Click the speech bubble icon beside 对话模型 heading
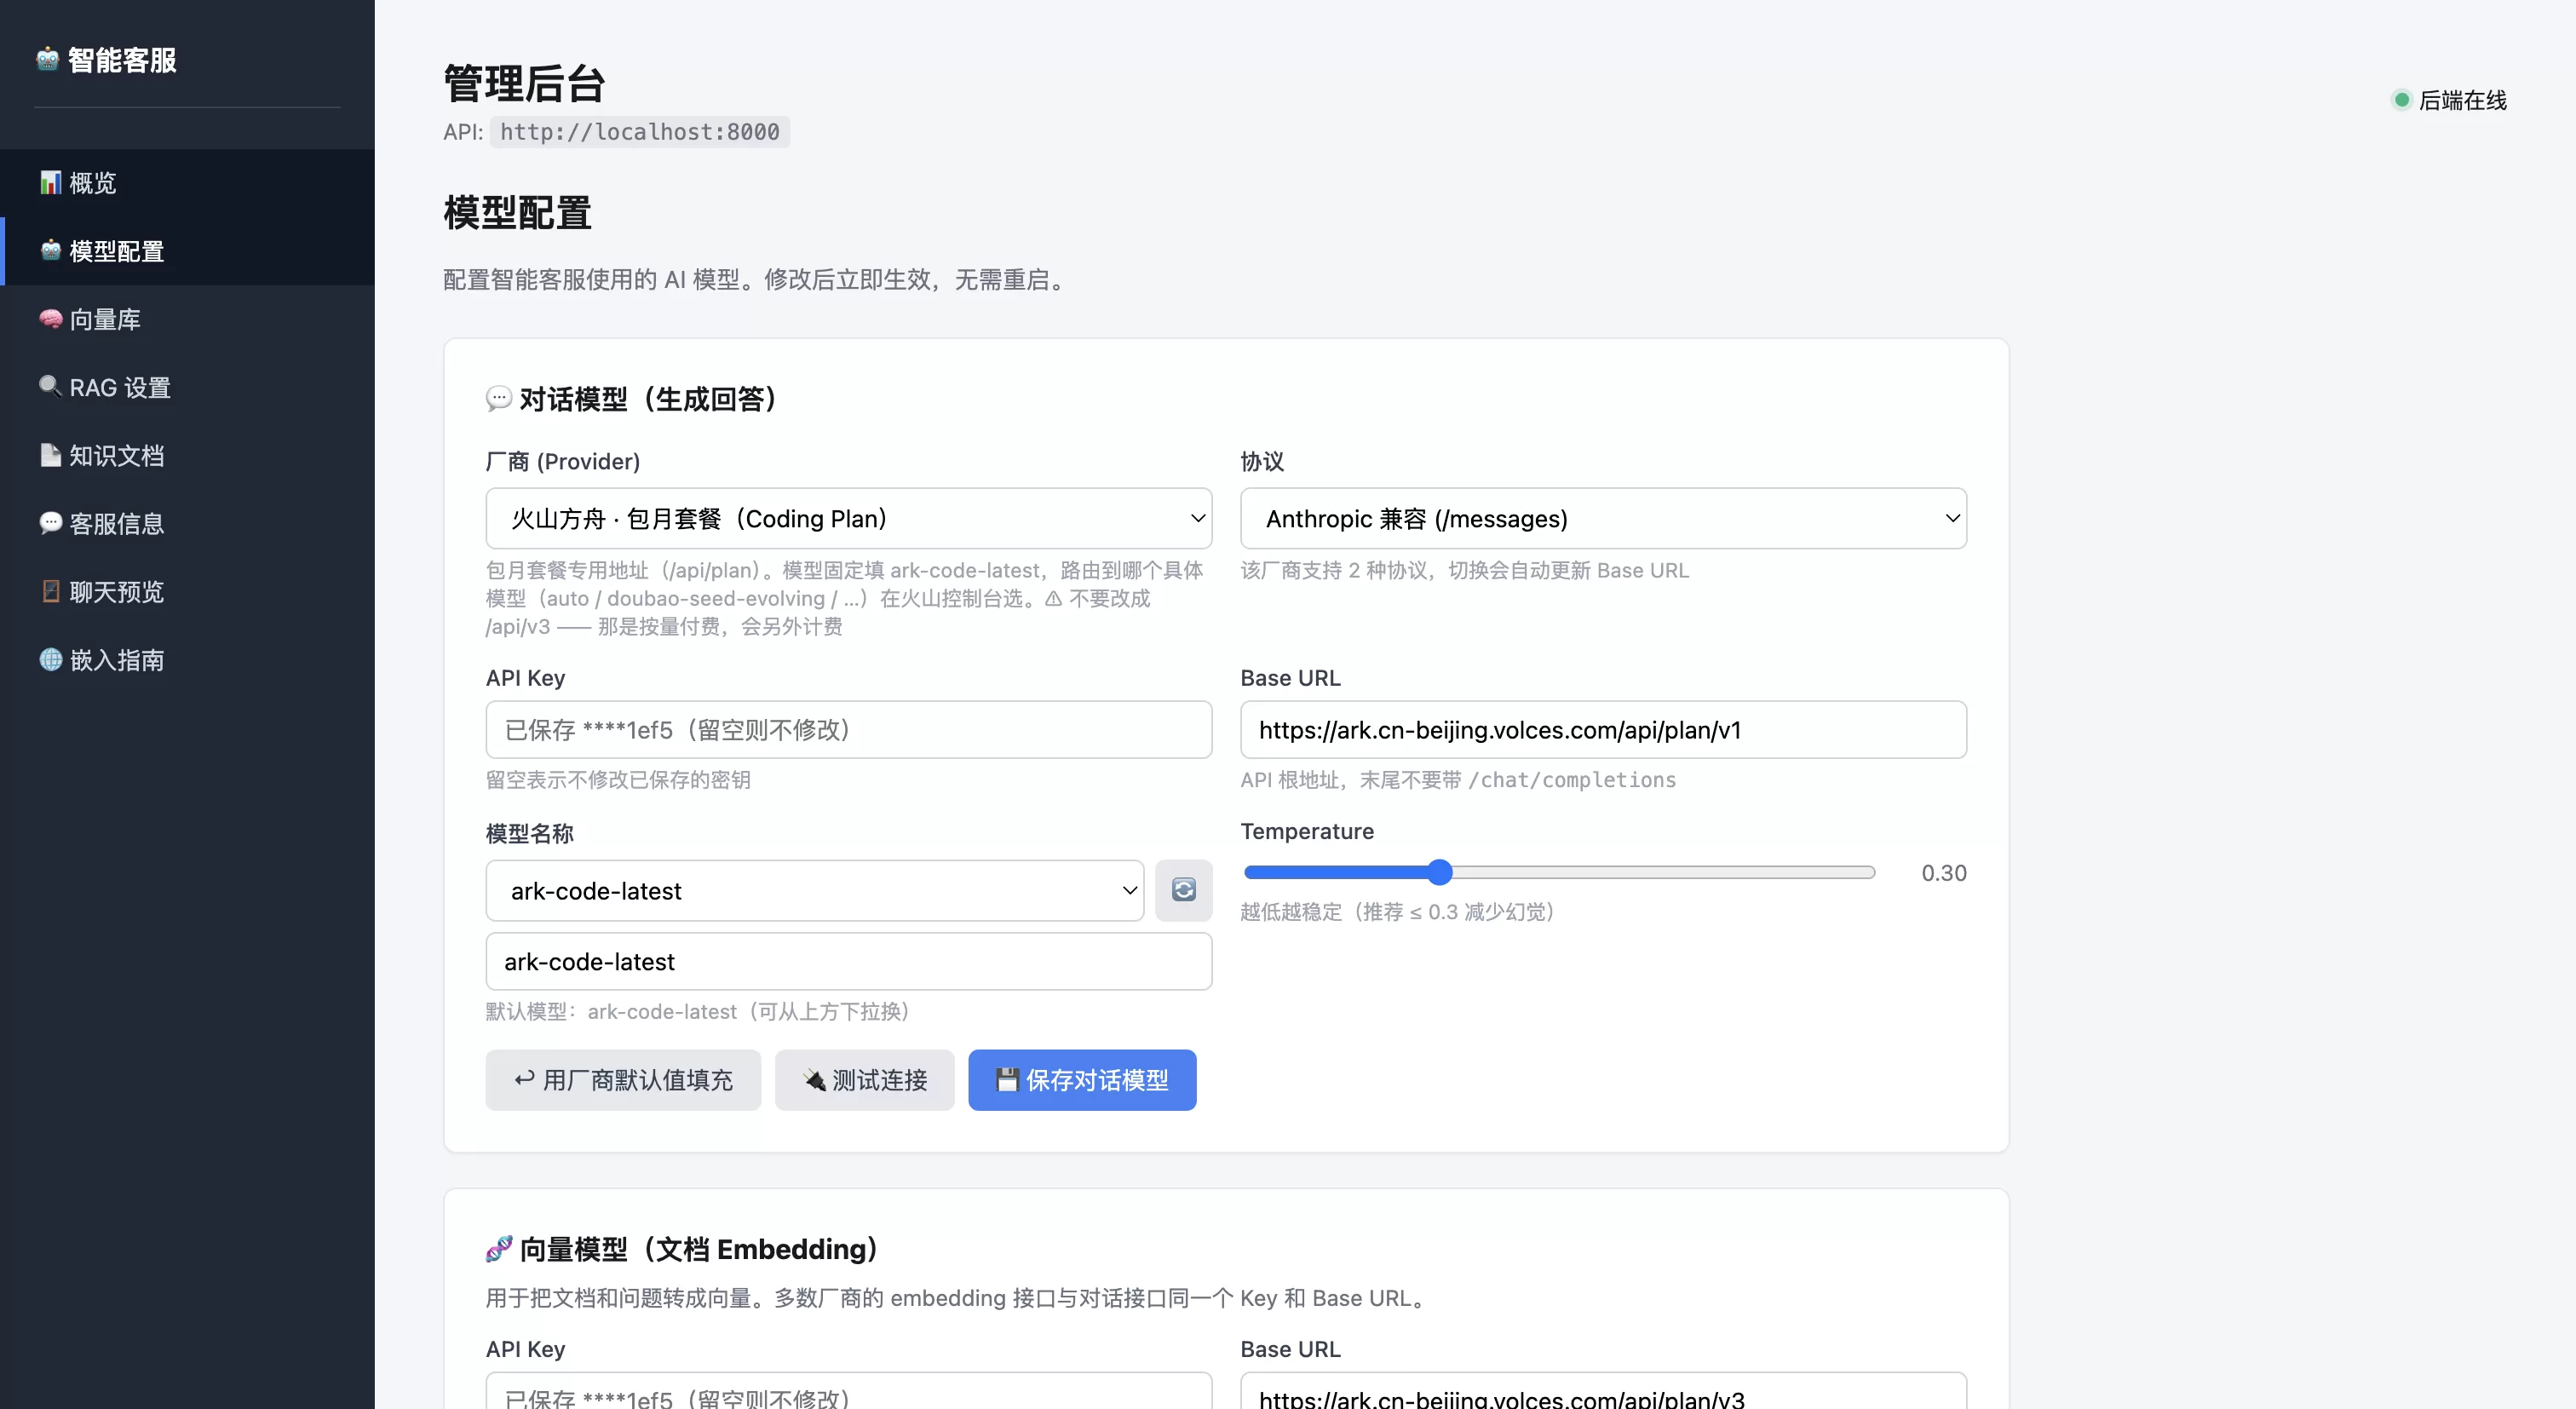The width and height of the screenshot is (2576, 1409). click(x=498, y=399)
